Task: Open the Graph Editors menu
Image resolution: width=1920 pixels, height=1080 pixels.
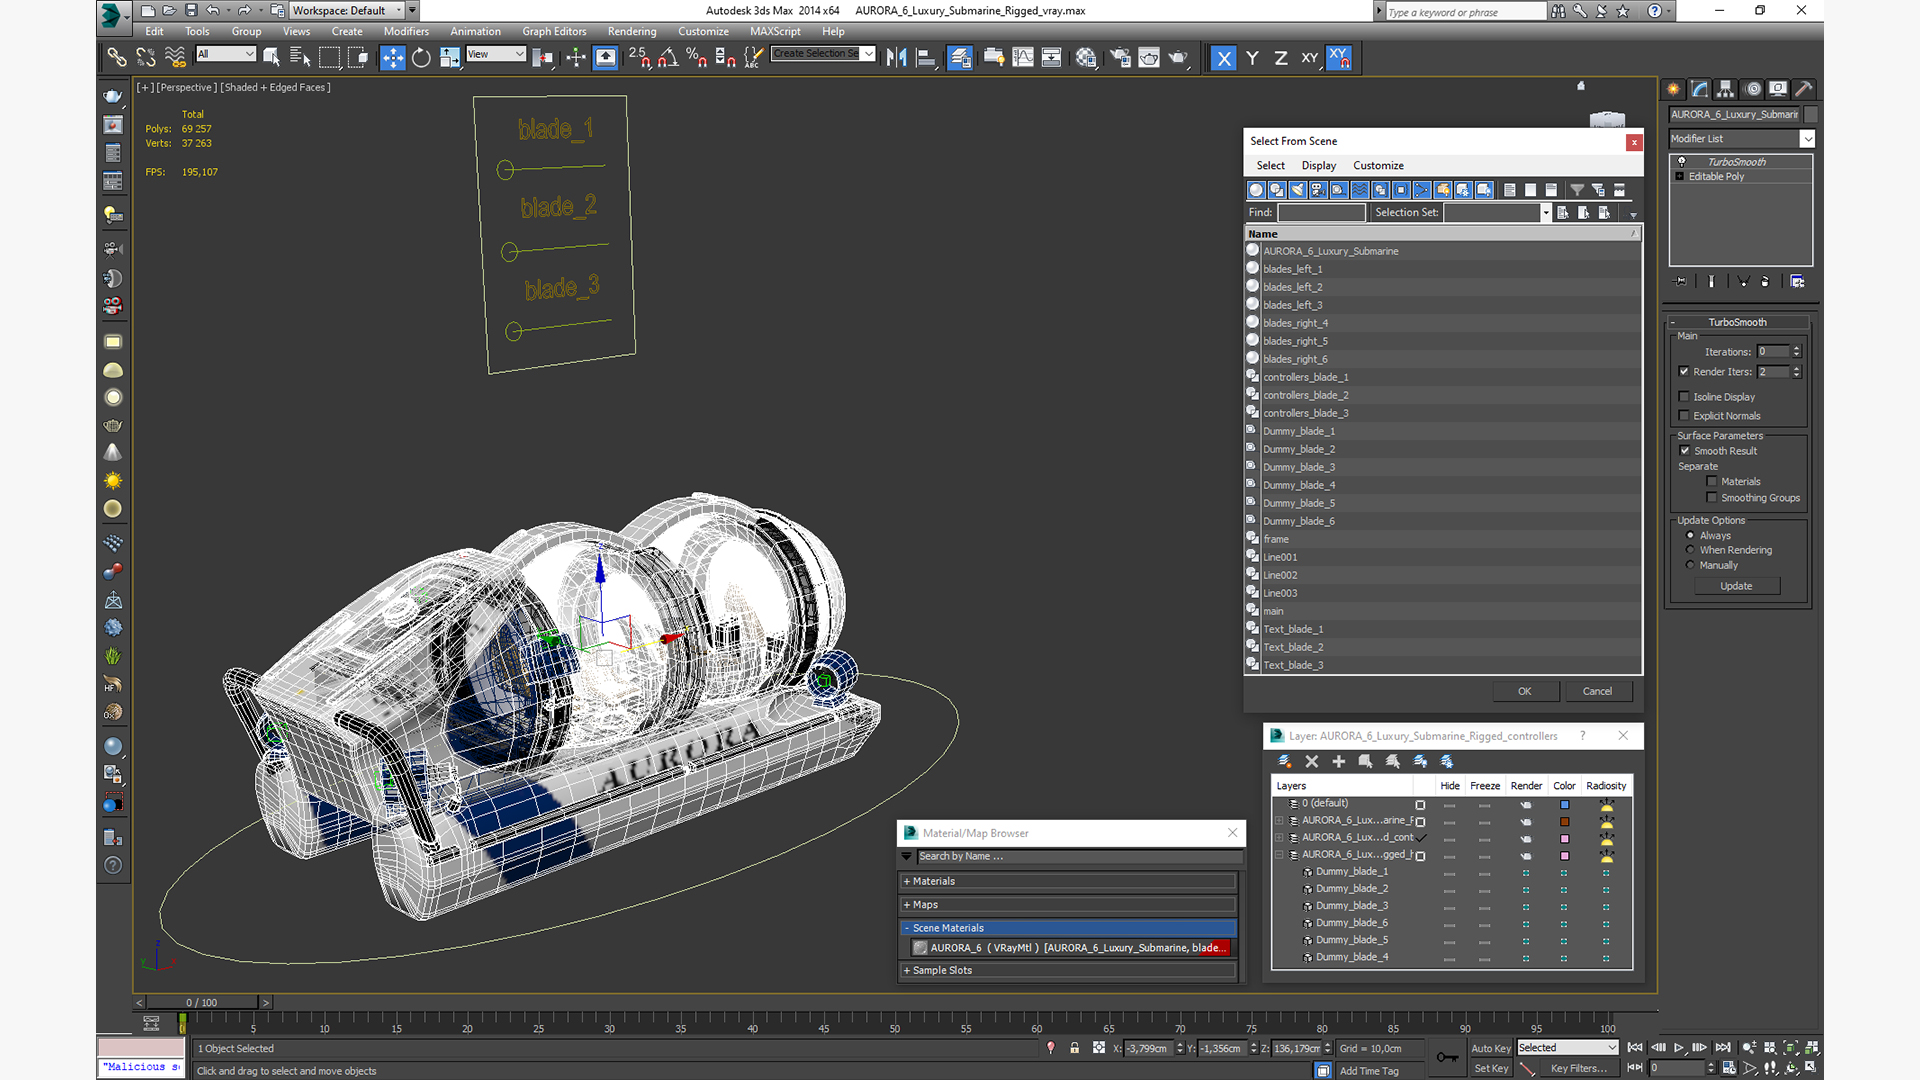Action: (x=554, y=31)
